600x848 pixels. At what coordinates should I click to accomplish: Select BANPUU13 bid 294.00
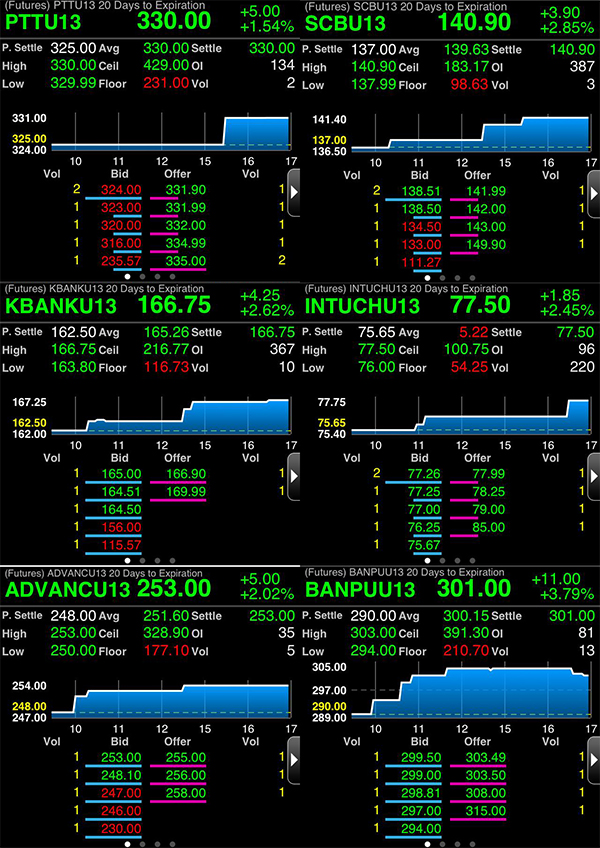(420, 828)
